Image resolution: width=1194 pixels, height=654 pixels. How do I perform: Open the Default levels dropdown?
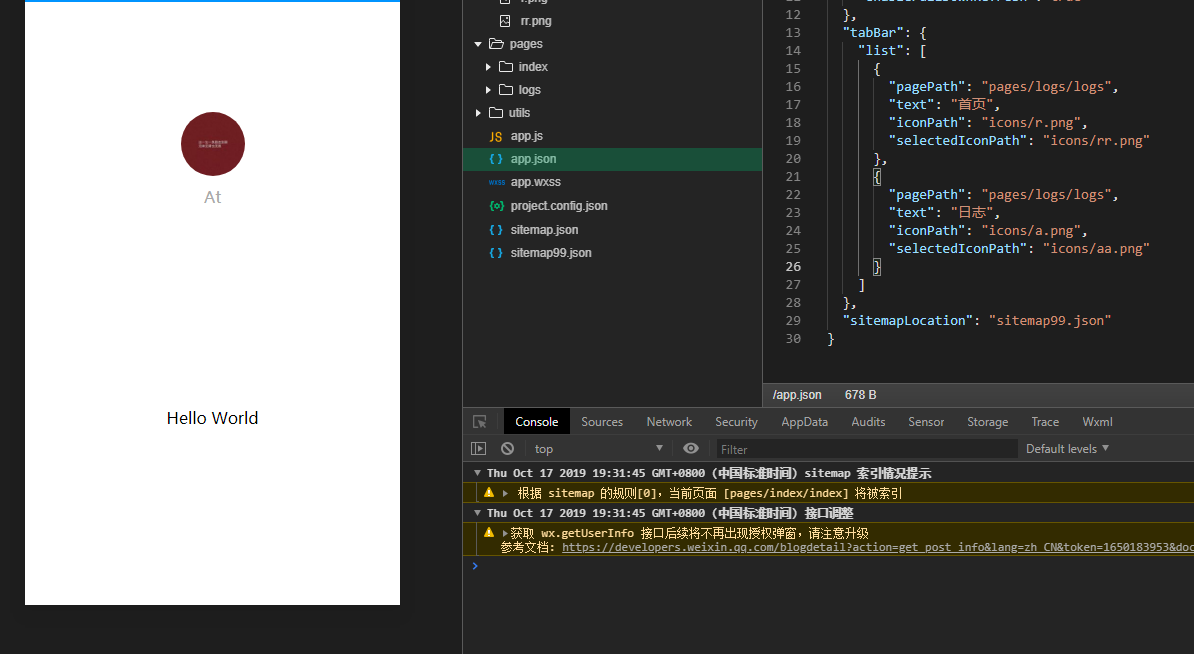coord(1067,449)
